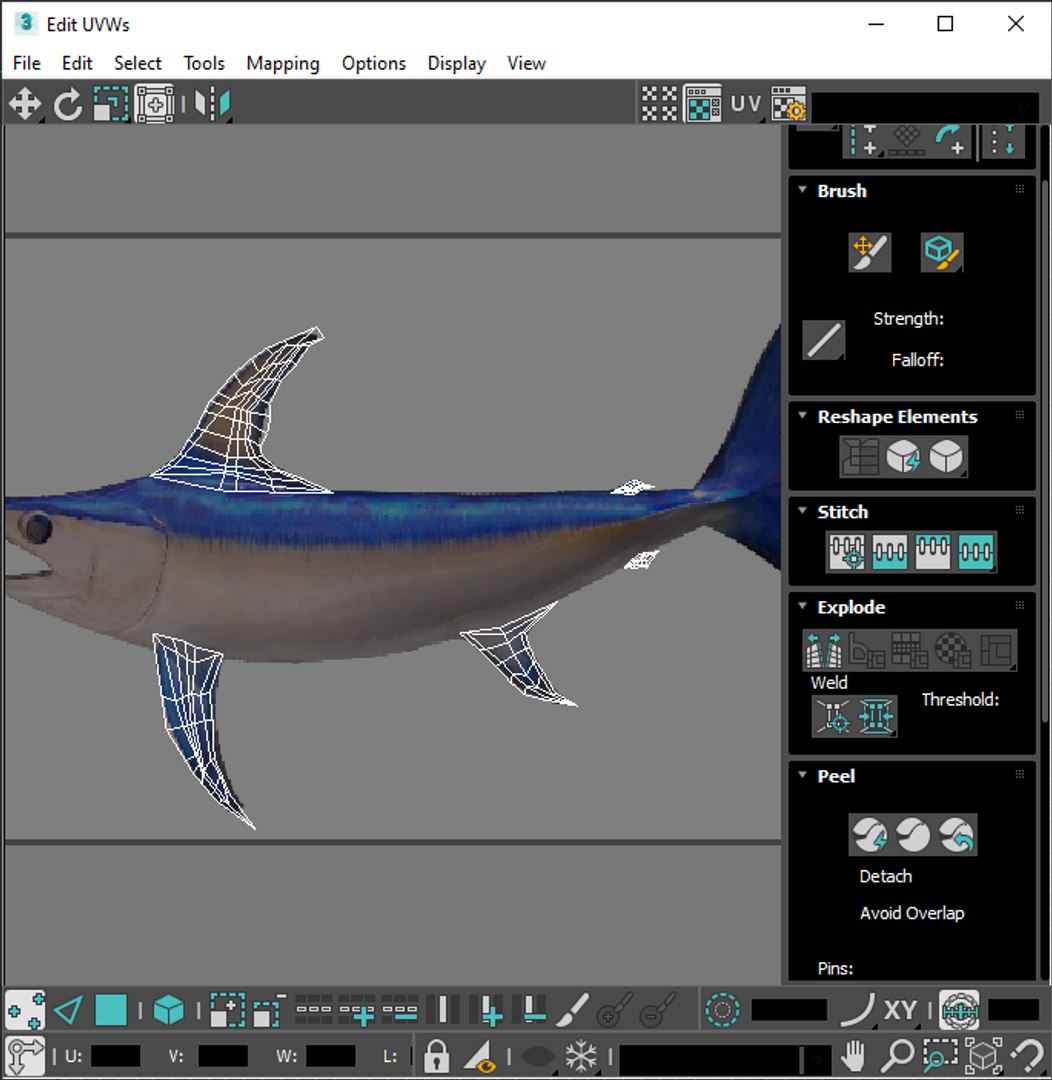Click the Target Weld icon
Viewport: 1052px width, 1080px height.
833,716
